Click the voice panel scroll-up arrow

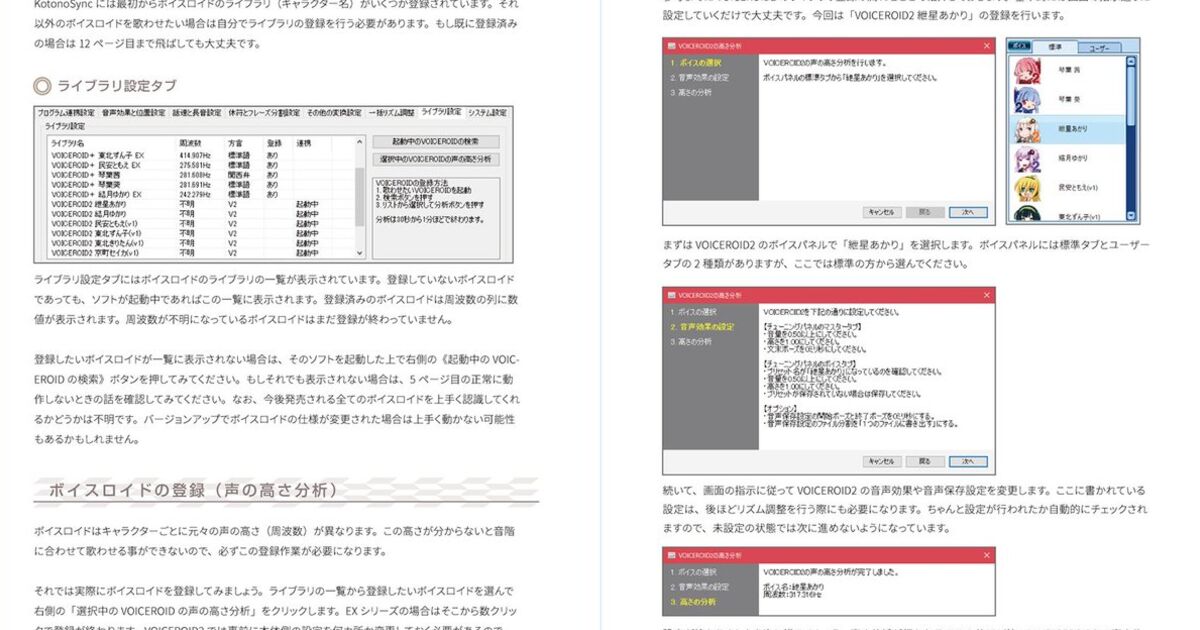pyautogui.click(x=1132, y=61)
